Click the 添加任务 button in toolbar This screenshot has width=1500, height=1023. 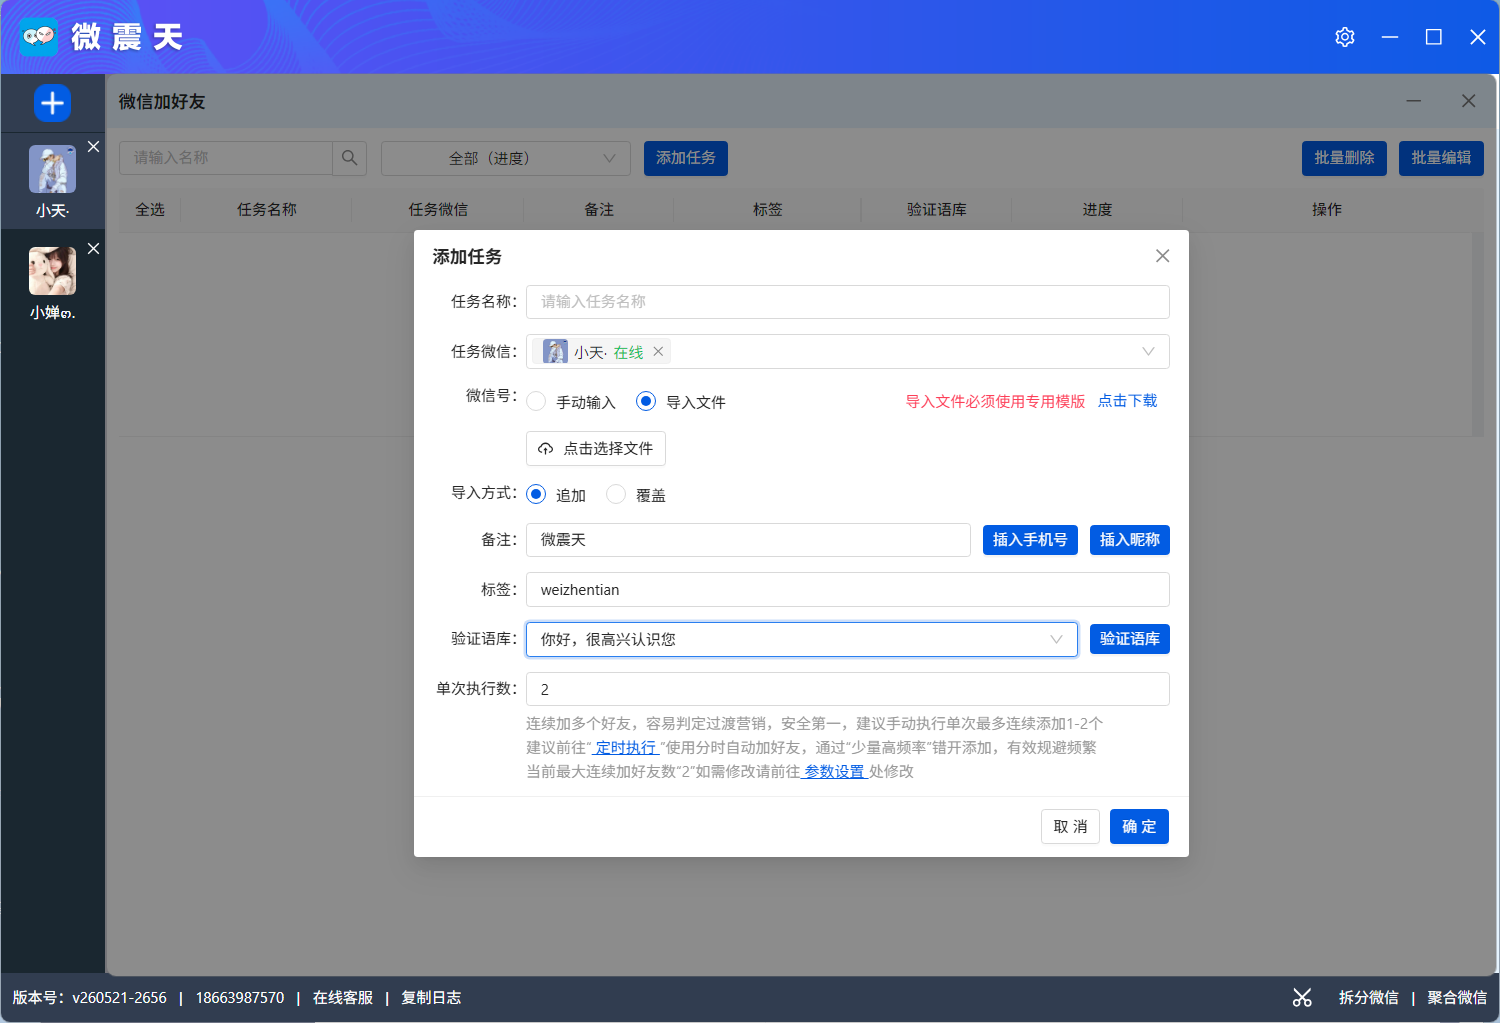click(686, 158)
